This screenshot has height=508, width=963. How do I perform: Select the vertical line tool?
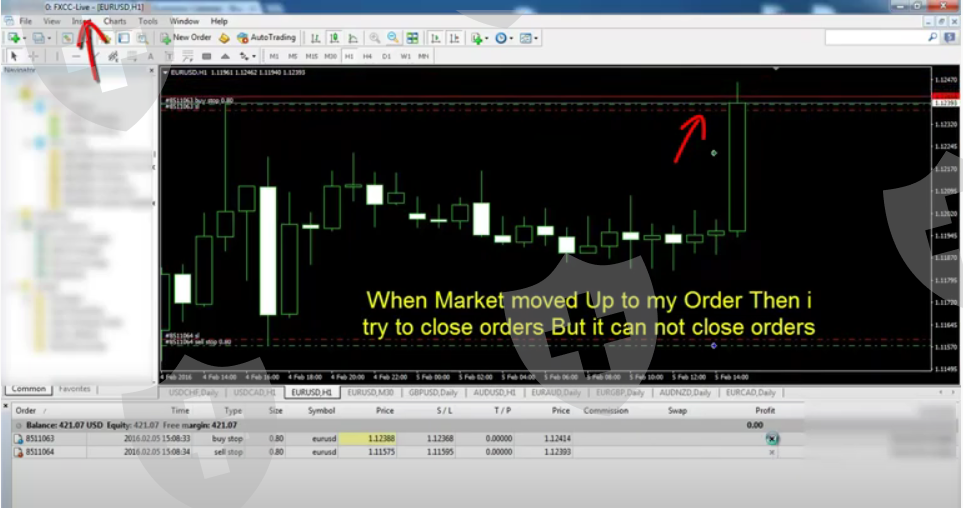pyautogui.click(x=57, y=56)
